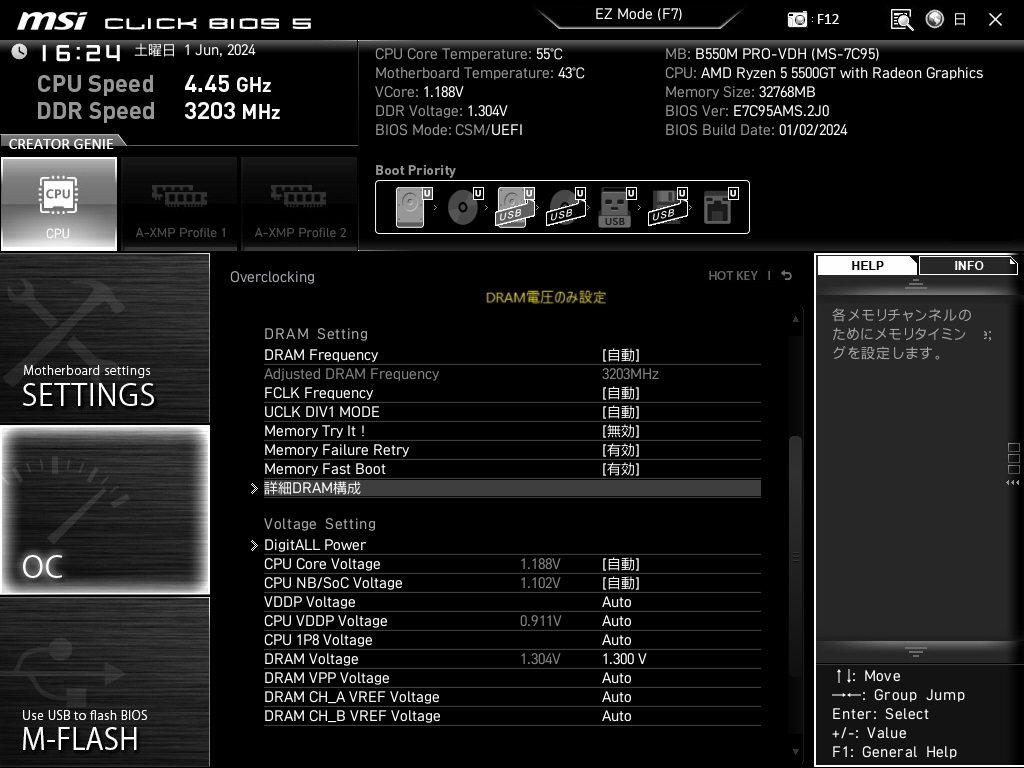Click the clock icon beside the time
This screenshot has height=768, width=1024.
click(19, 51)
